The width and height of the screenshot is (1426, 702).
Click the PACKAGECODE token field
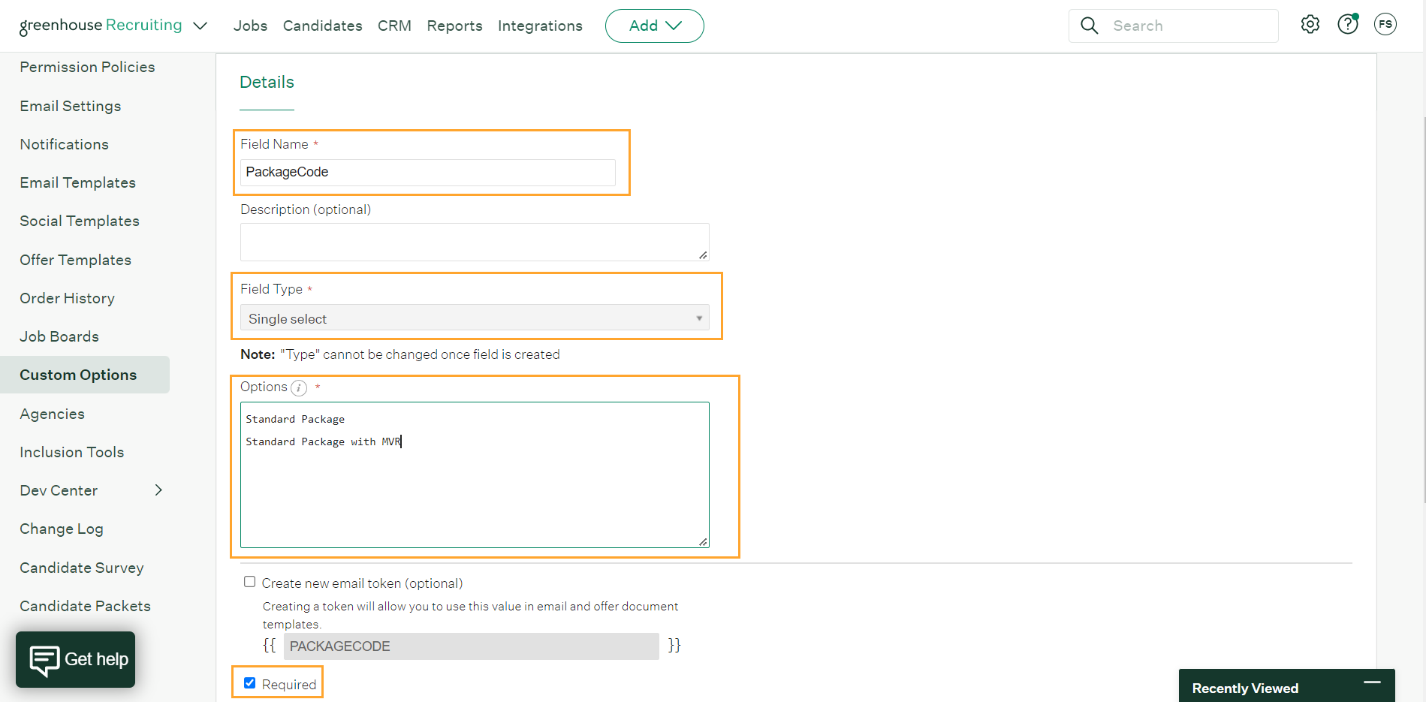click(471, 646)
